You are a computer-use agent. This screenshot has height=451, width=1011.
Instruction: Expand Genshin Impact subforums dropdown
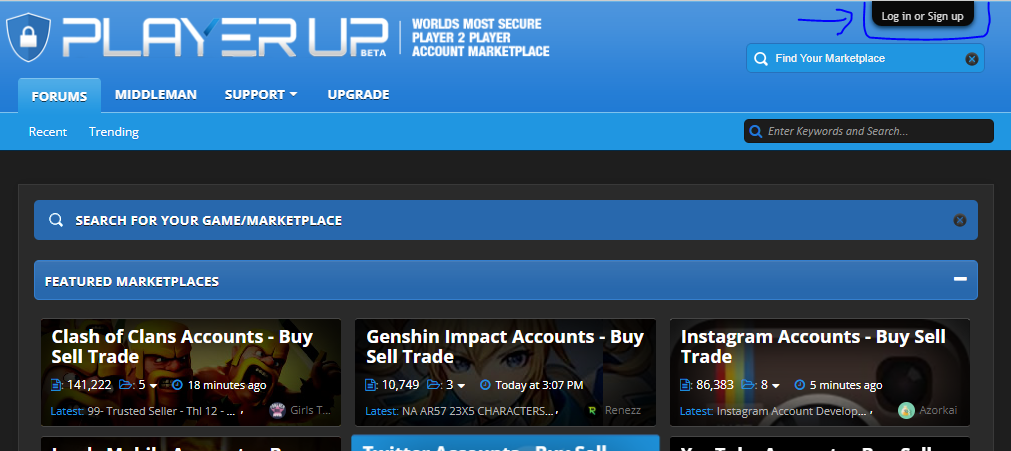coord(461,386)
